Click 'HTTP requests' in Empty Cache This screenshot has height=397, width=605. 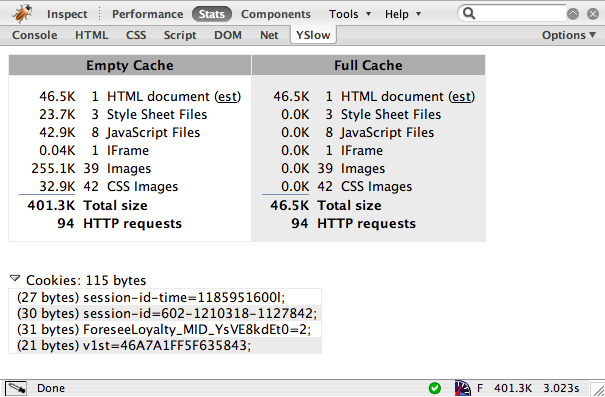pyautogui.click(x=132, y=224)
